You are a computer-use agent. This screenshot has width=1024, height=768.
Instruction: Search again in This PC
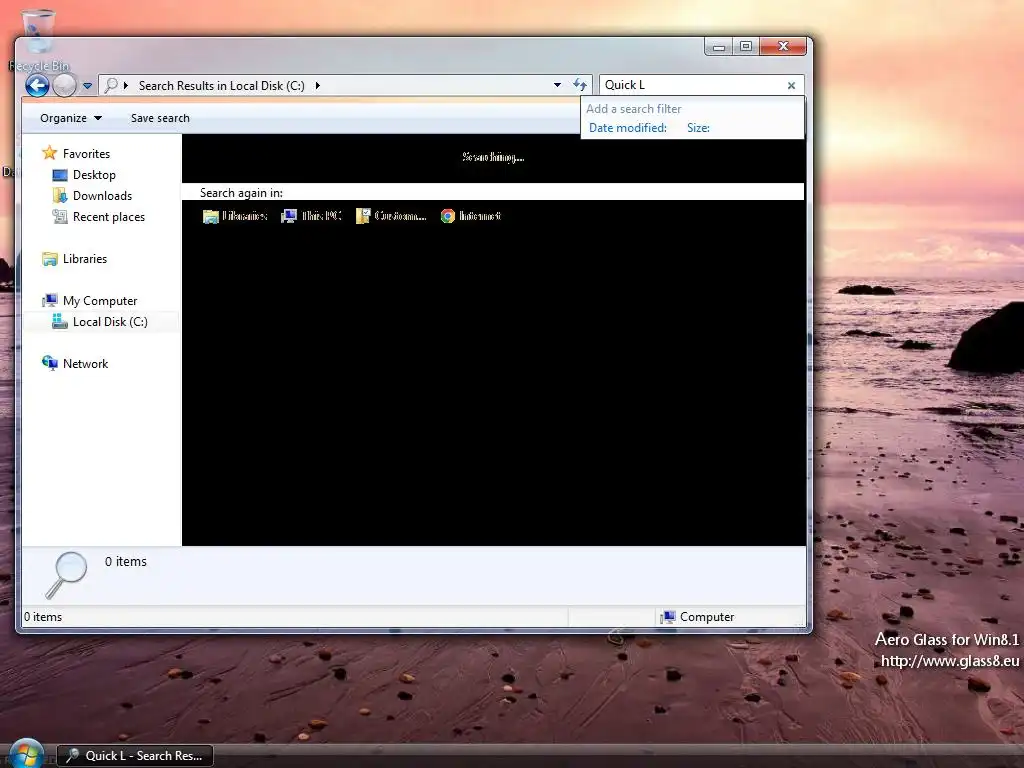[312, 216]
